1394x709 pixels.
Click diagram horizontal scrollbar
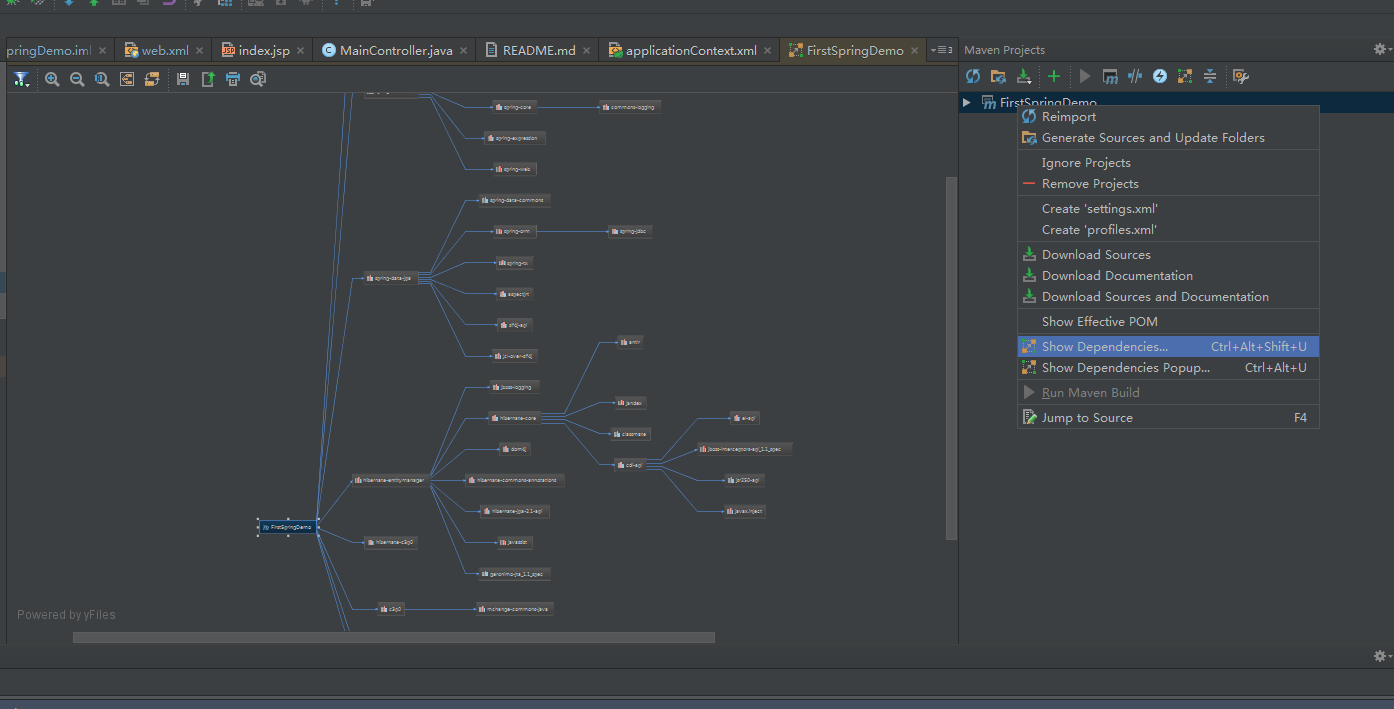(394, 637)
